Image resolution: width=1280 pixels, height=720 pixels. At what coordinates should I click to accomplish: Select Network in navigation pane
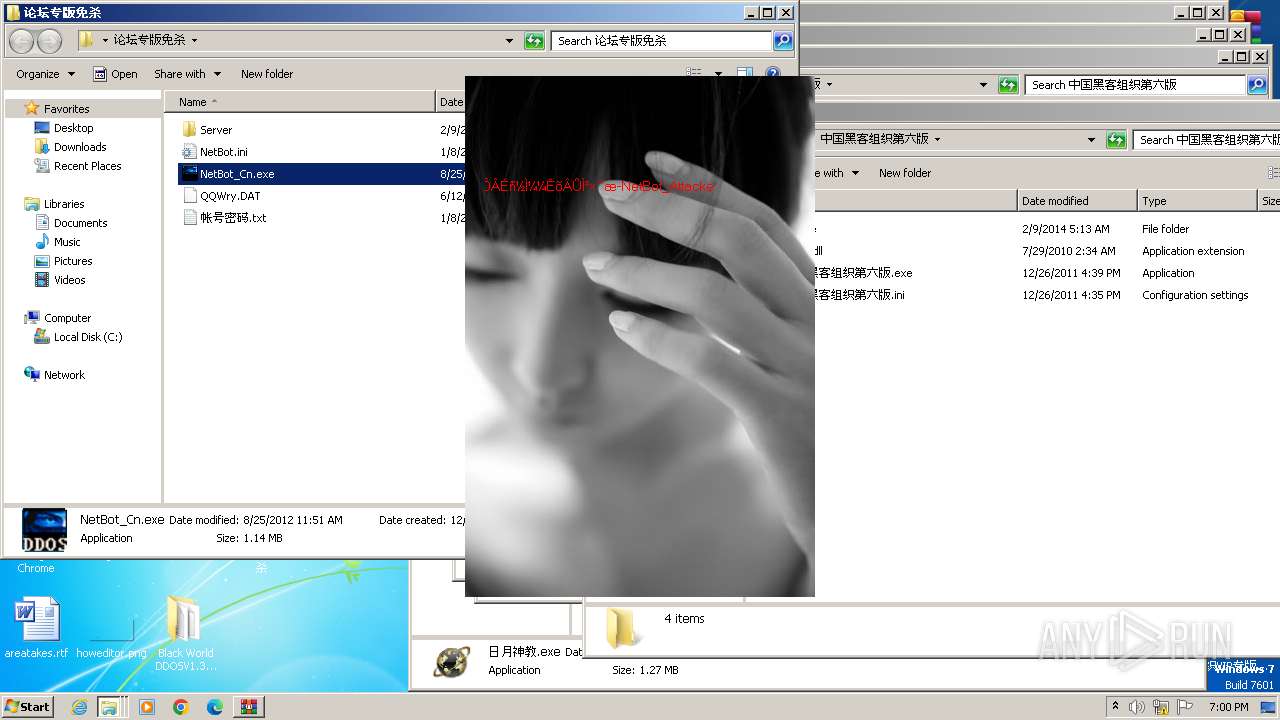tap(64, 375)
